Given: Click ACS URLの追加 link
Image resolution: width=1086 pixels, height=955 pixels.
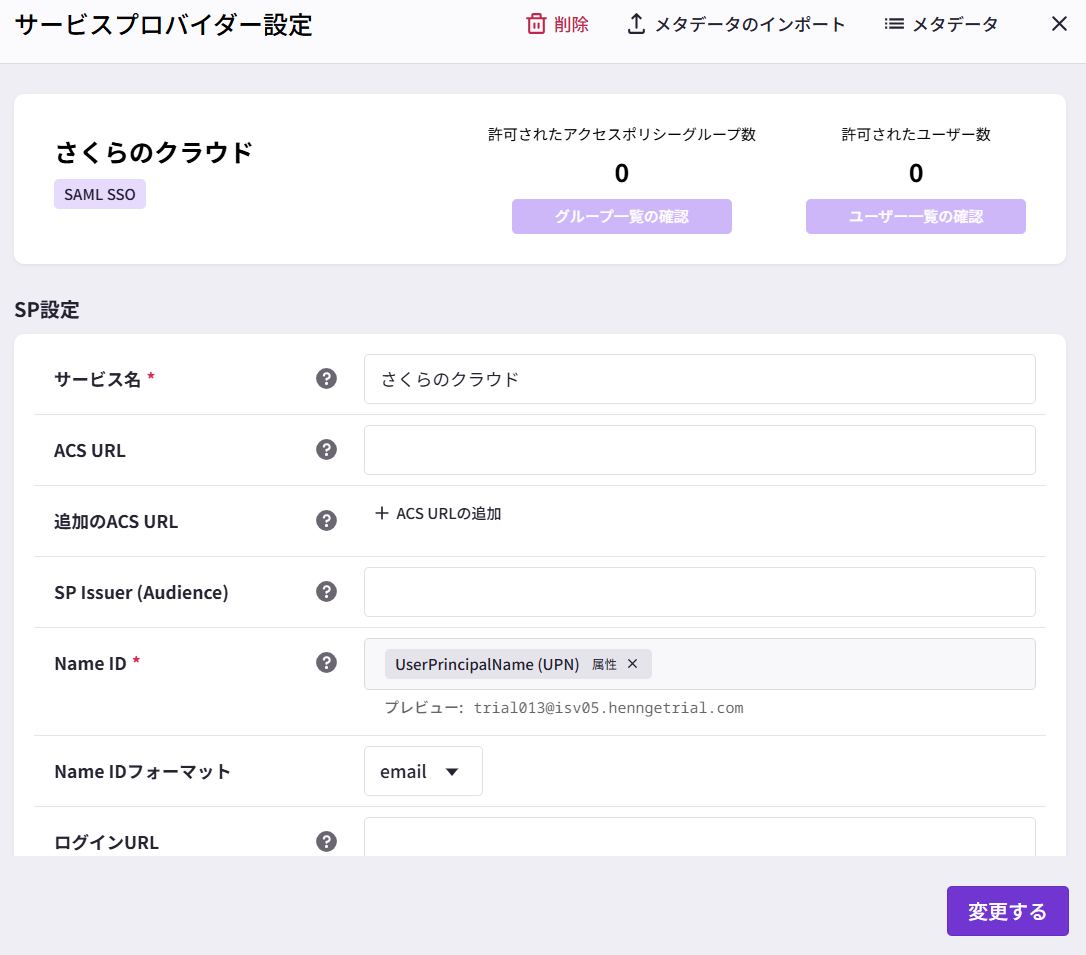Looking at the screenshot, I should tap(438, 514).
